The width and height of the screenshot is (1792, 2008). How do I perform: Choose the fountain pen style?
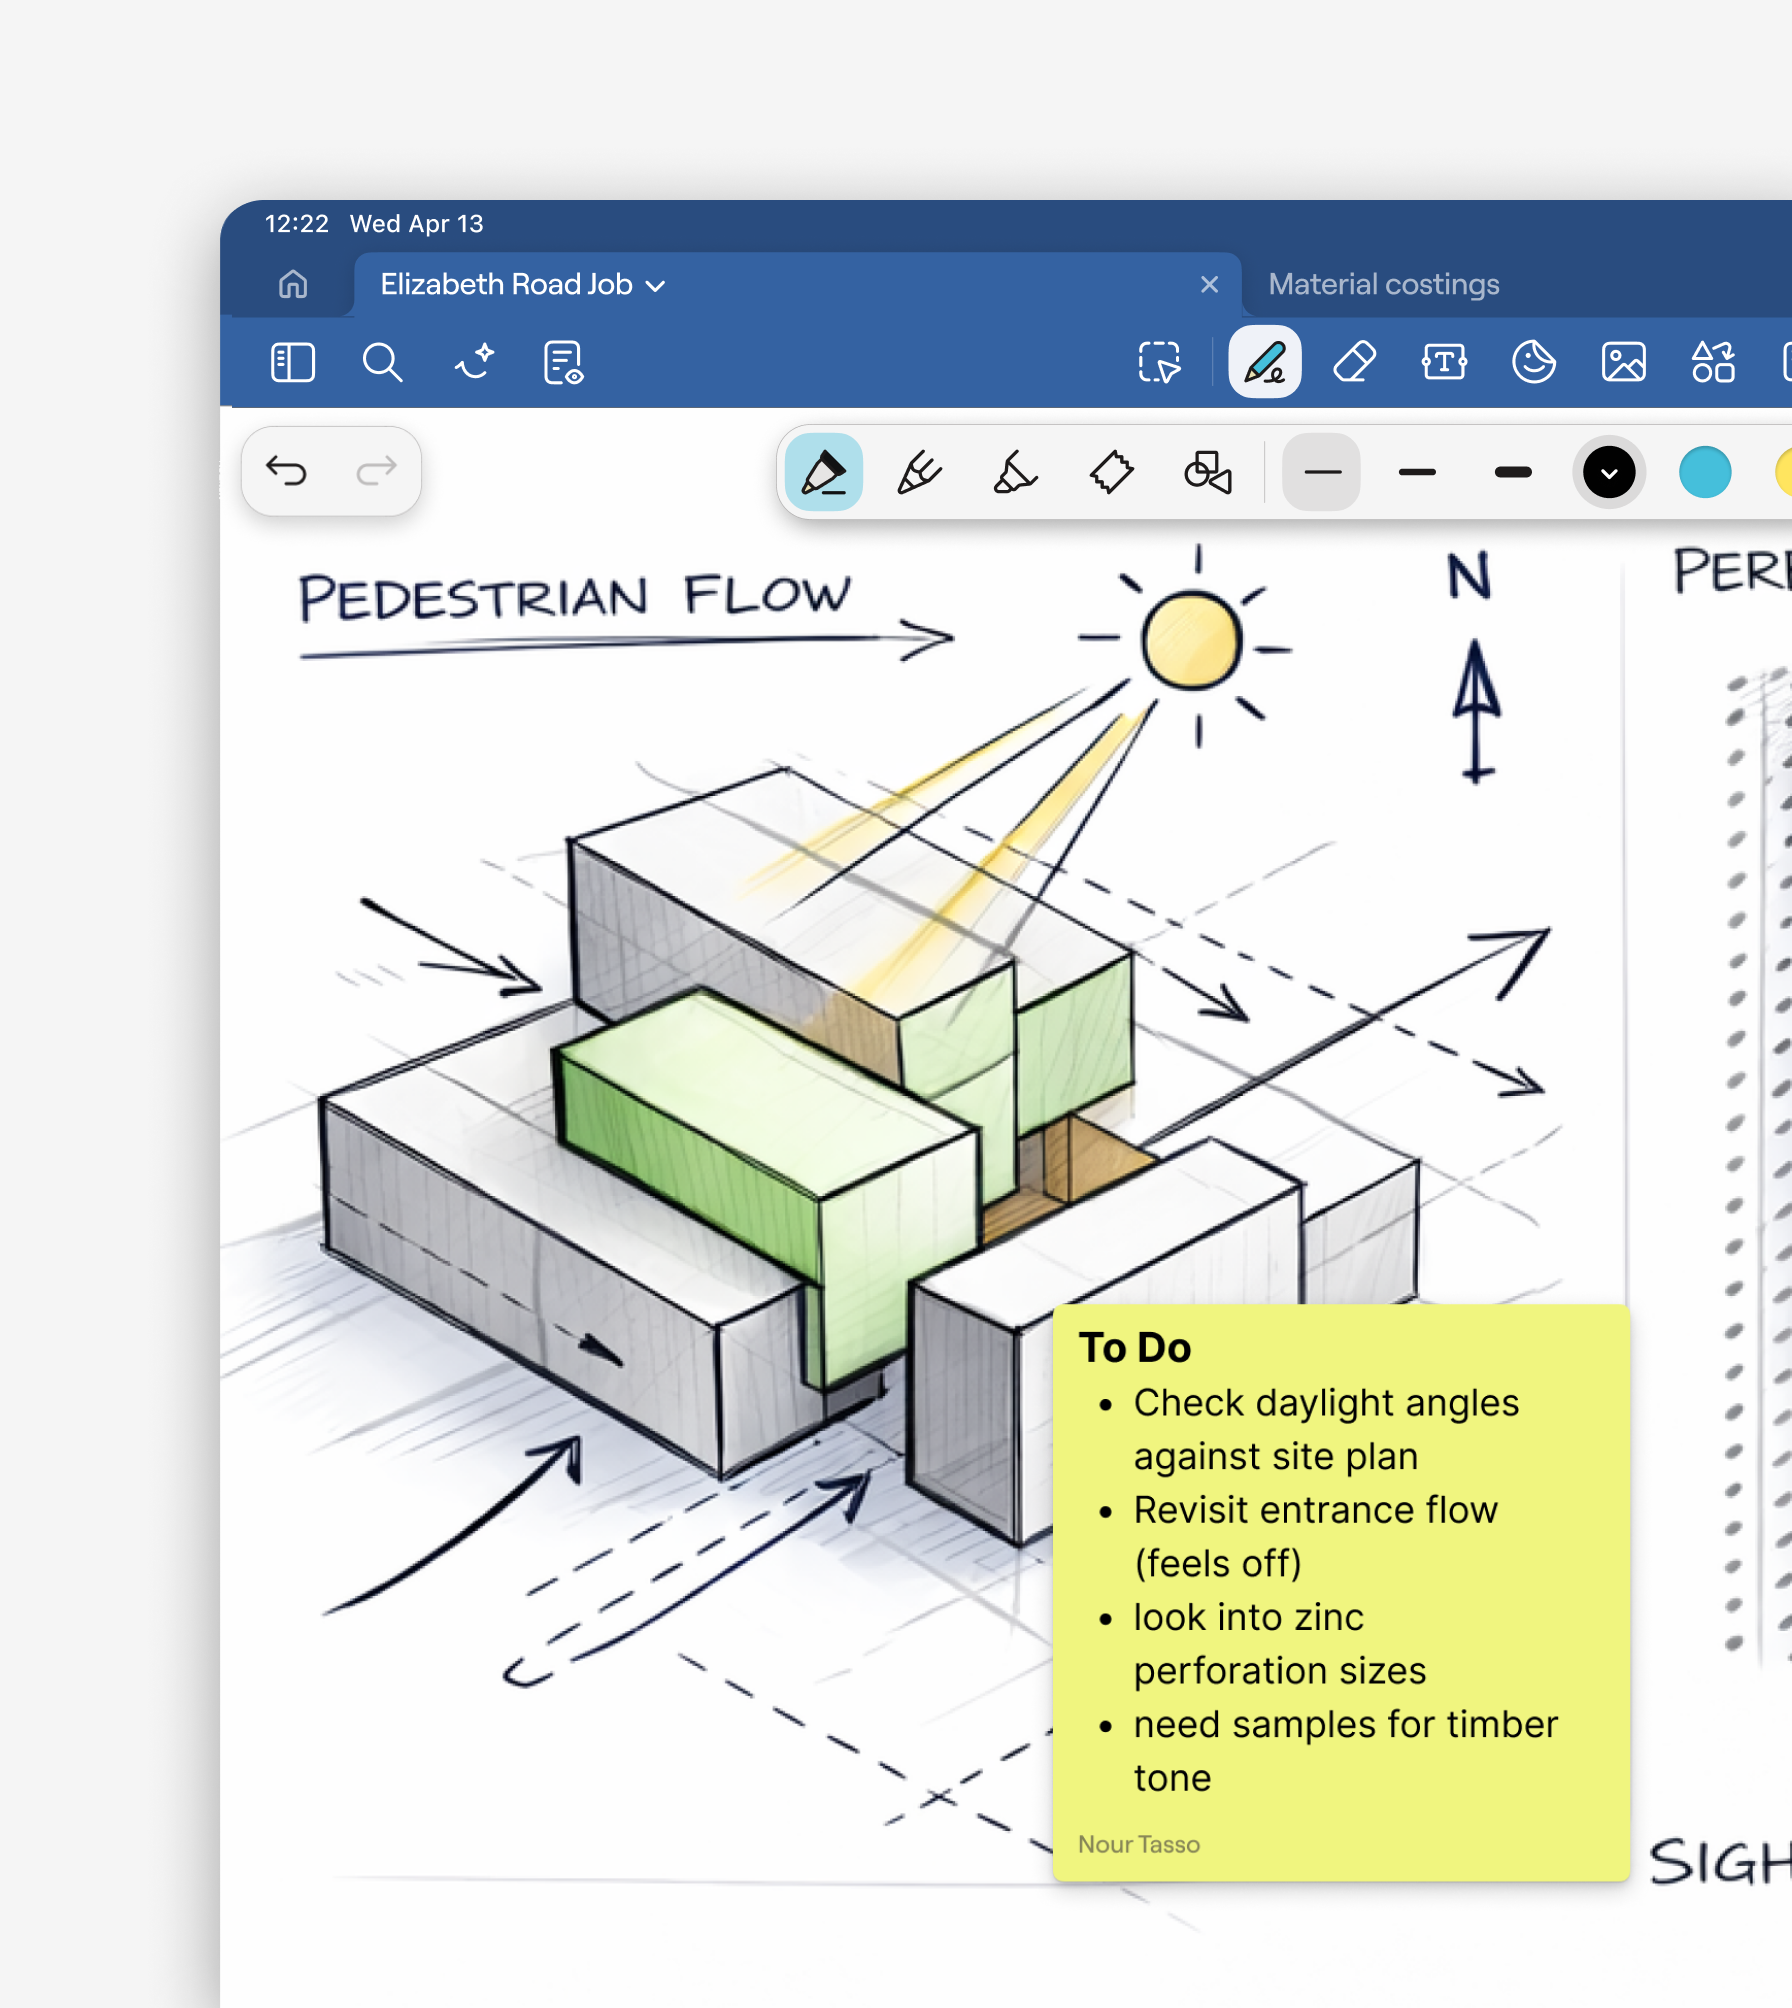(x=824, y=472)
